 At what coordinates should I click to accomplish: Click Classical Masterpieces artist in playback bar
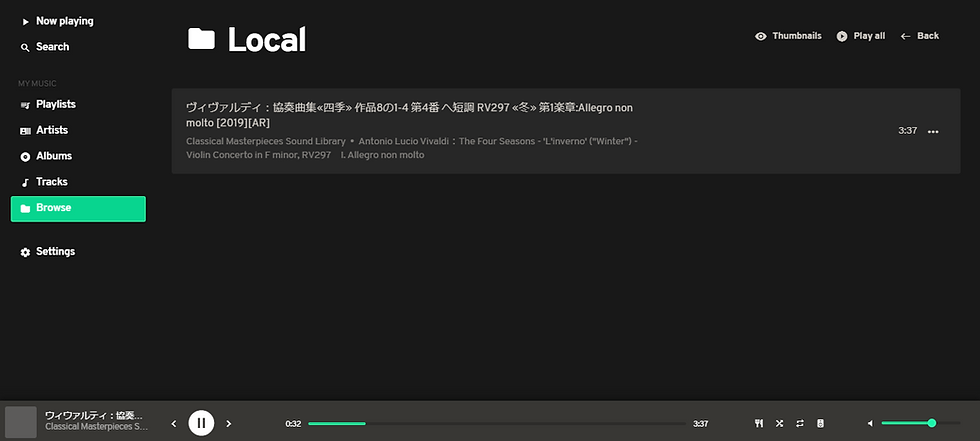[96, 427]
